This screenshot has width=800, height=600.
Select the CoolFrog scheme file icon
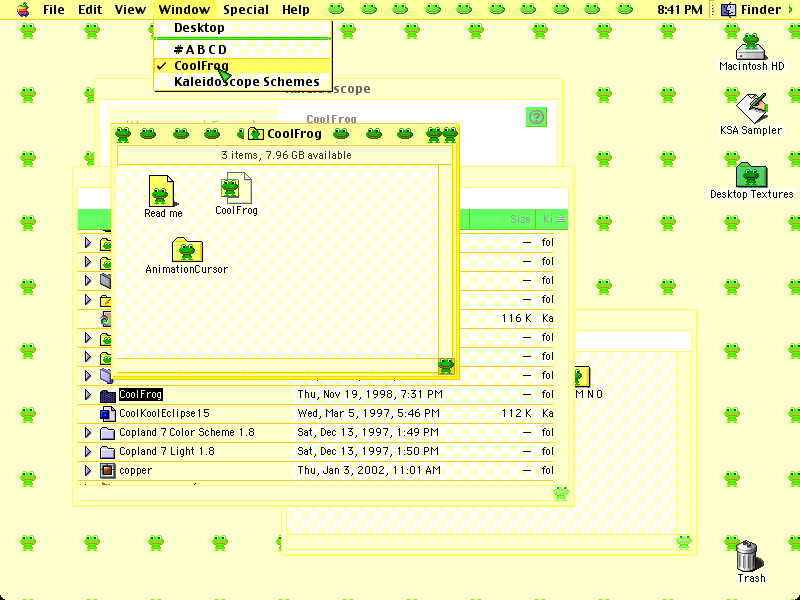coord(236,188)
